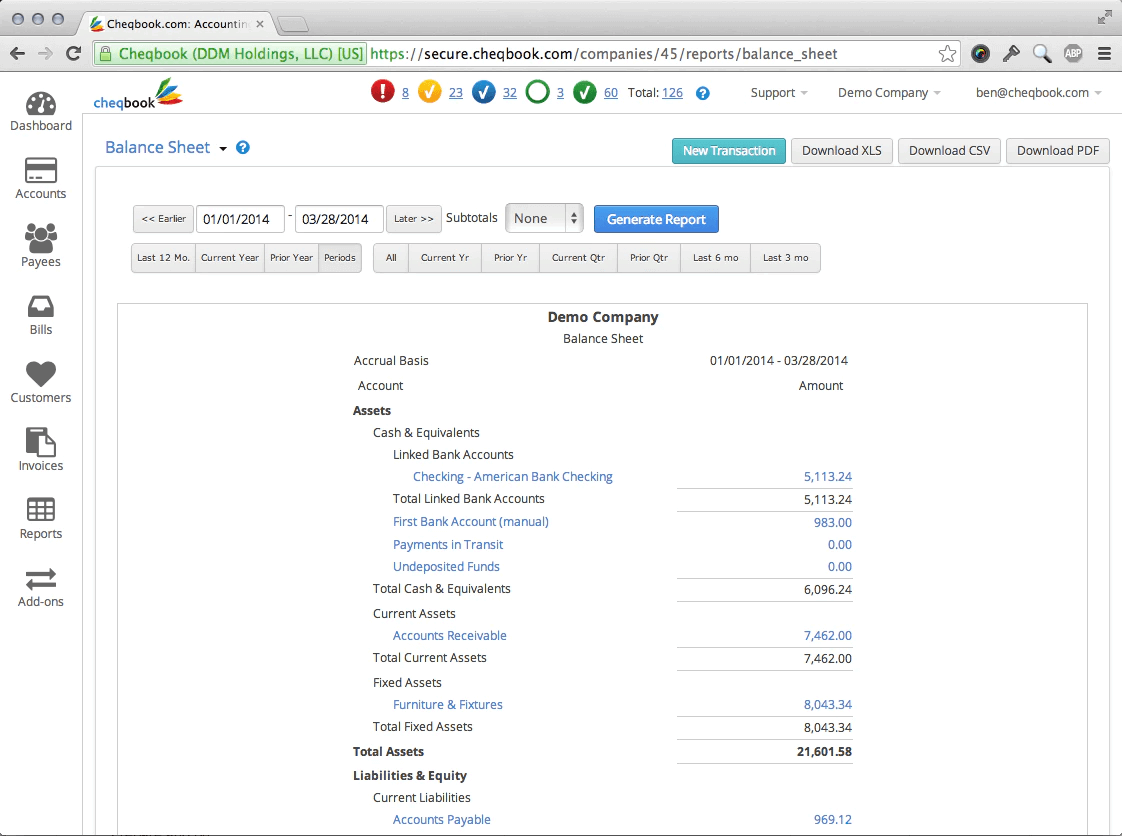The image size is (1122, 836).
Task: Open the First Bank Account (manual) link
Action: point(471,522)
